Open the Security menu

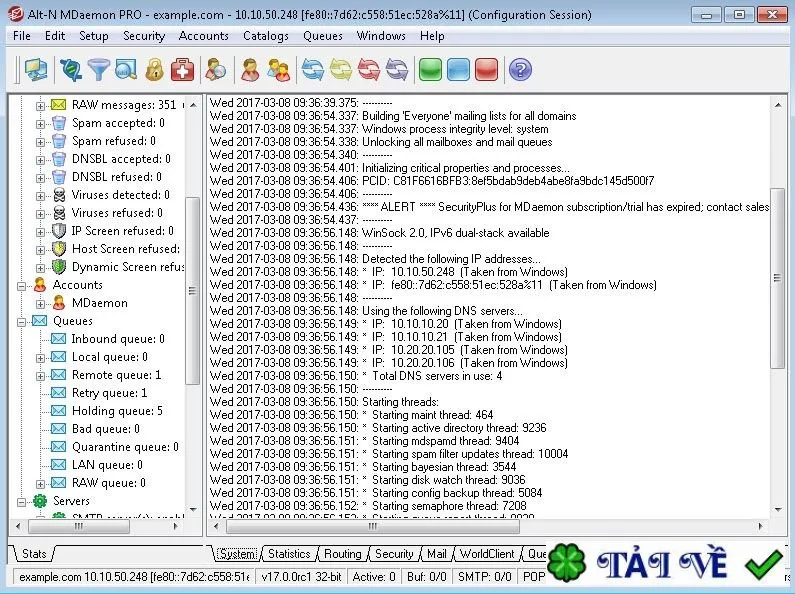click(144, 36)
